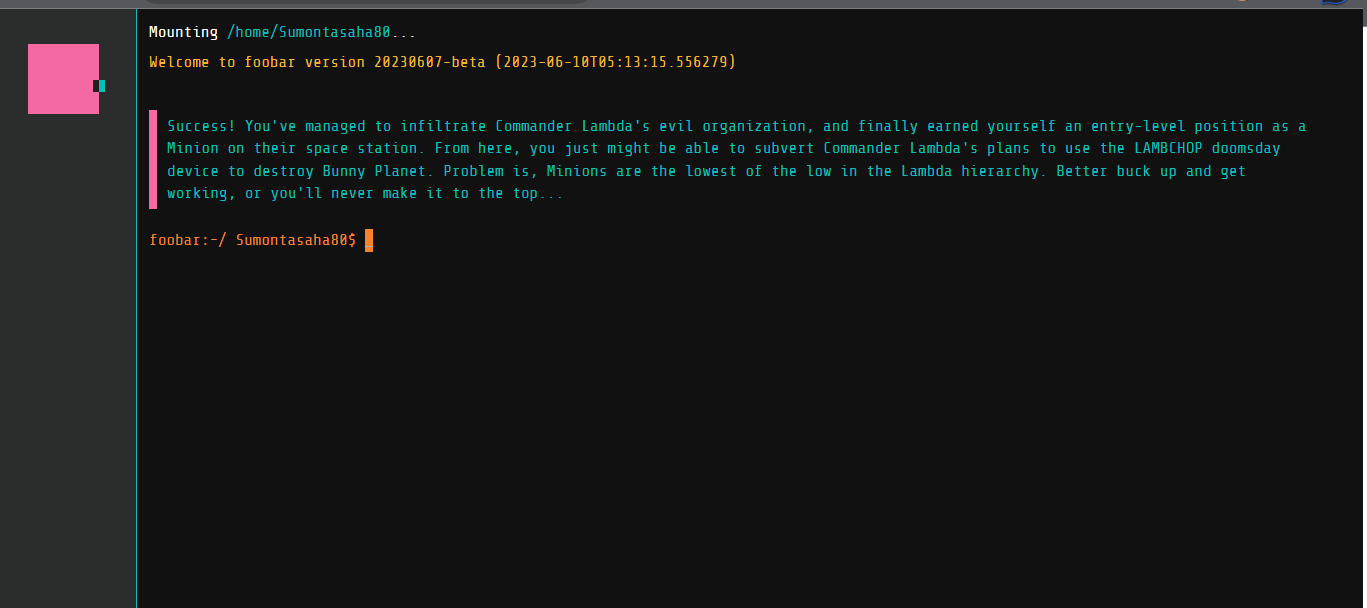1367x608 pixels.
Task: Click the timestamp 2023-06-10T05:13:15.556279
Action: coord(615,62)
